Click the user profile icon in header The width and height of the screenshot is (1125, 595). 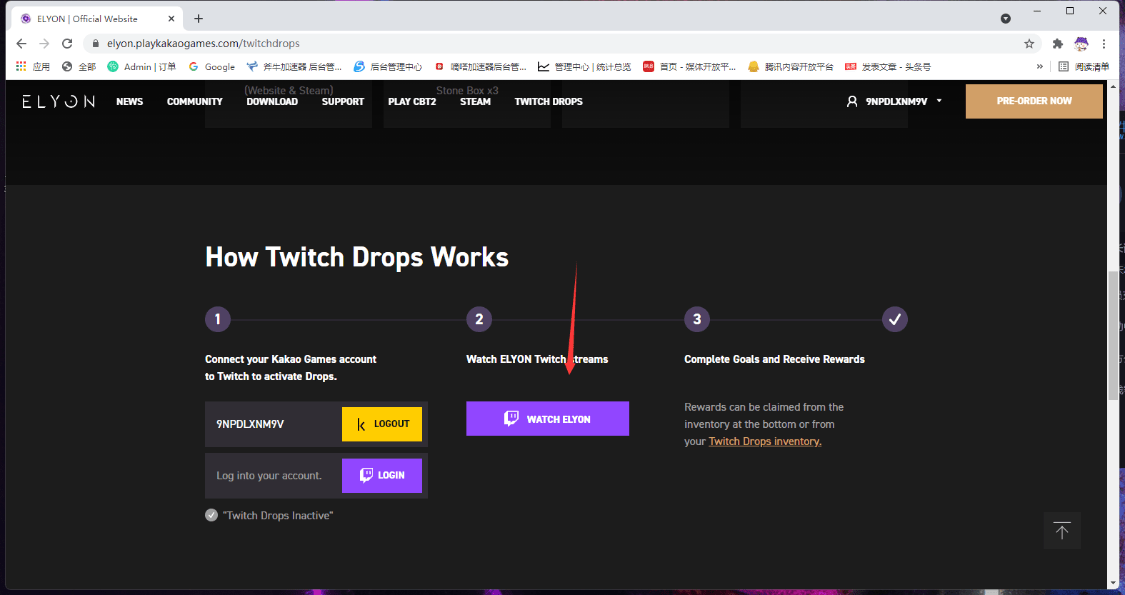[x=852, y=101]
